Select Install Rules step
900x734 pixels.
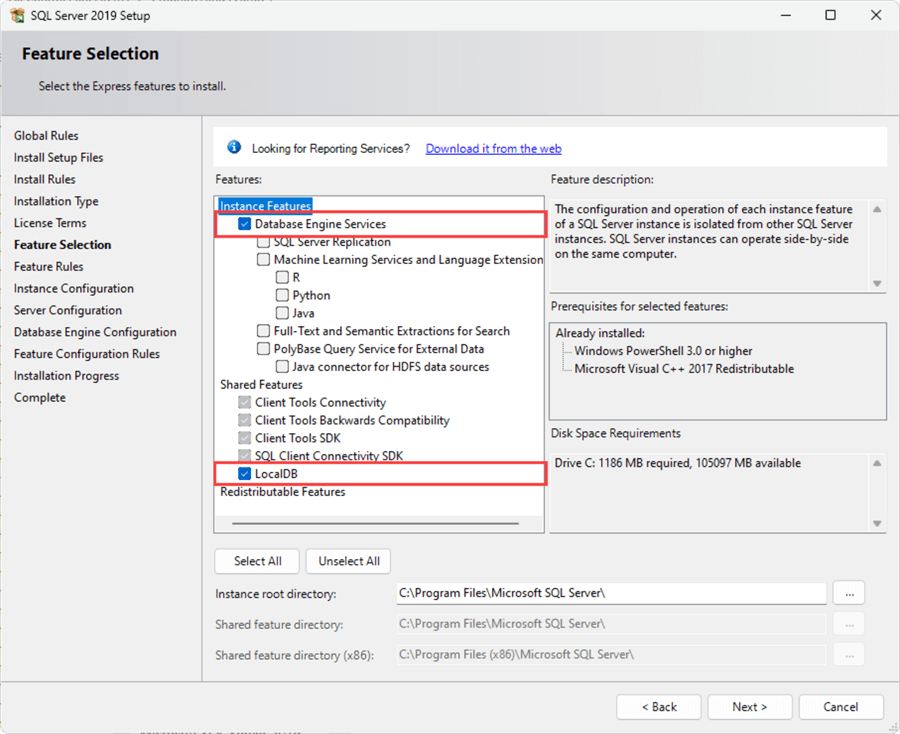pyautogui.click(x=44, y=179)
